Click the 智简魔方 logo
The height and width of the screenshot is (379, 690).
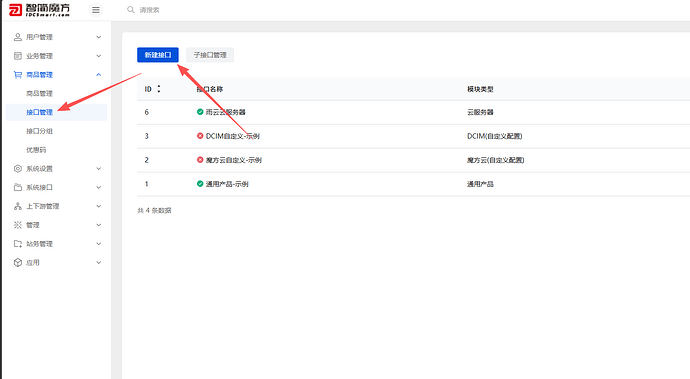click(39, 10)
